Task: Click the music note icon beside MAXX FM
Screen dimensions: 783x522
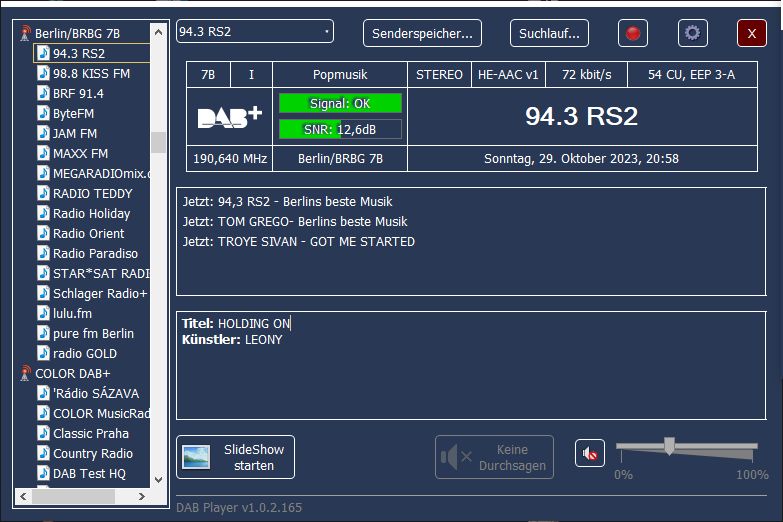Action: point(43,153)
